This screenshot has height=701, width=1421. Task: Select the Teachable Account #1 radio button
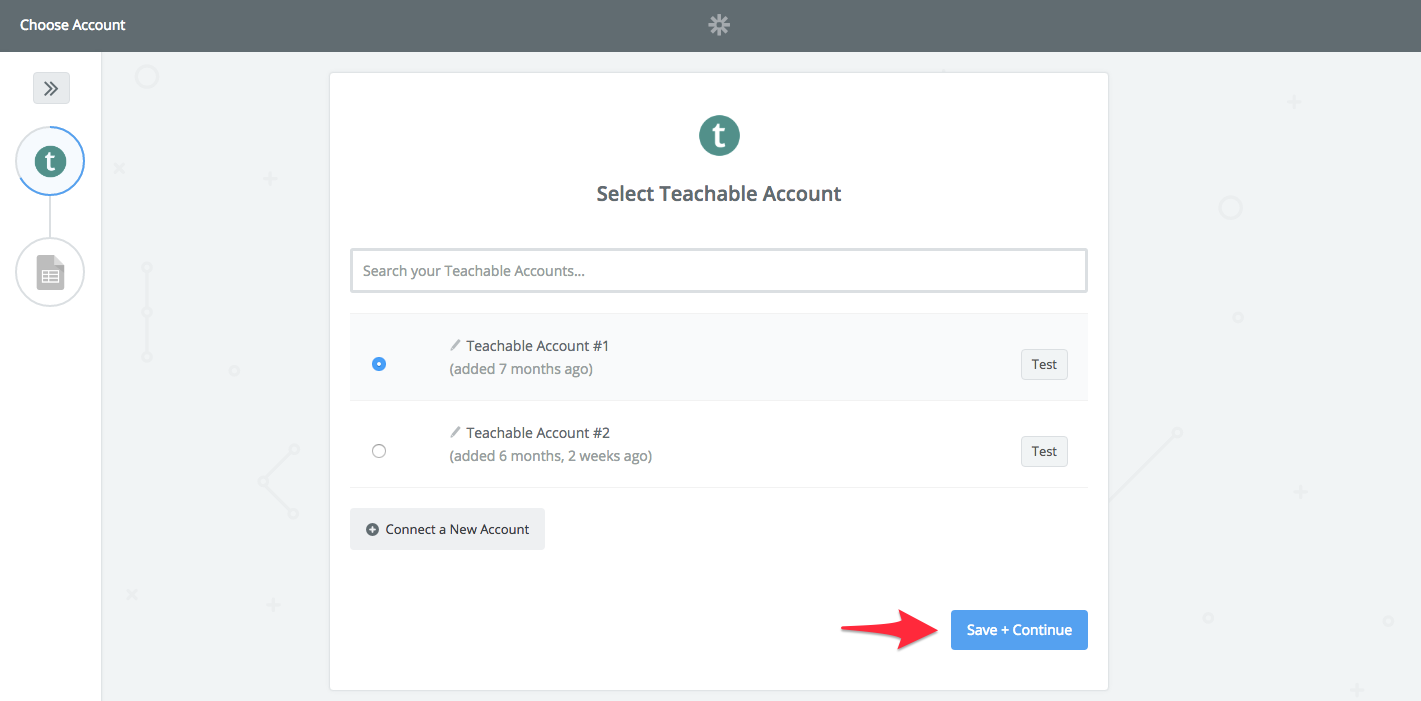379,364
